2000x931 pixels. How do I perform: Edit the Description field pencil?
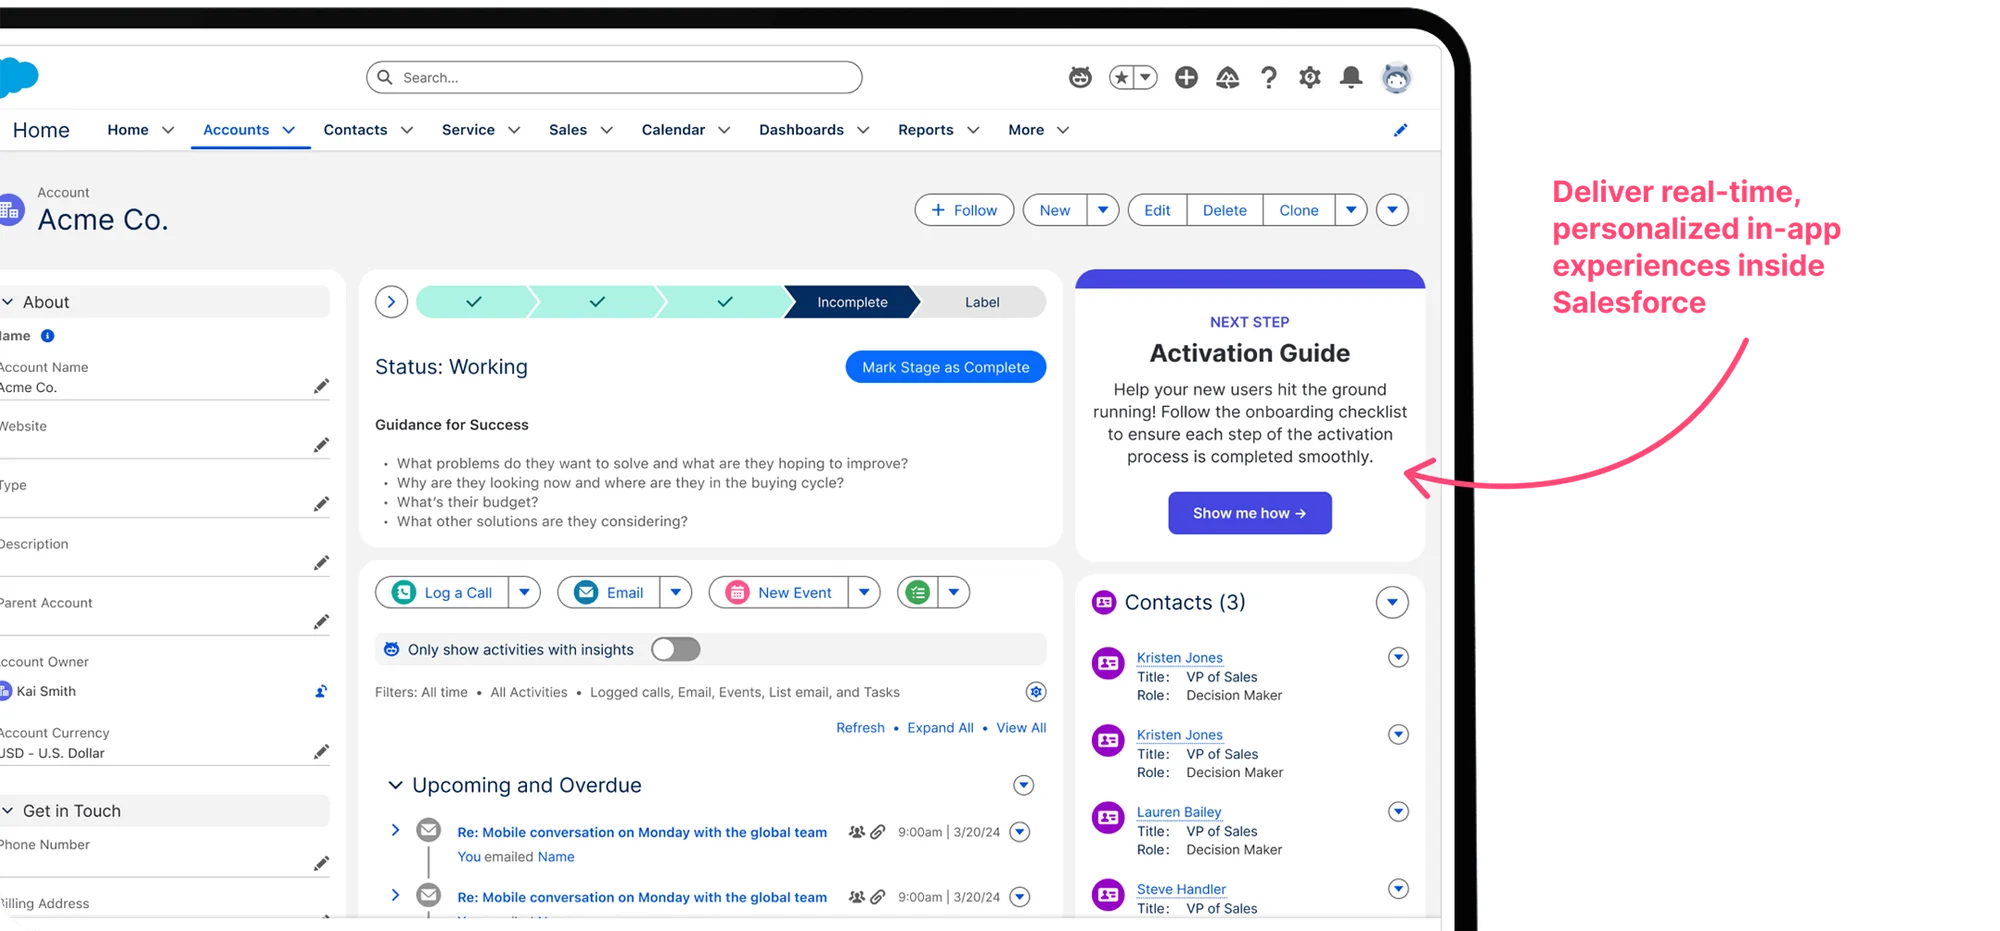(x=321, y=563)
